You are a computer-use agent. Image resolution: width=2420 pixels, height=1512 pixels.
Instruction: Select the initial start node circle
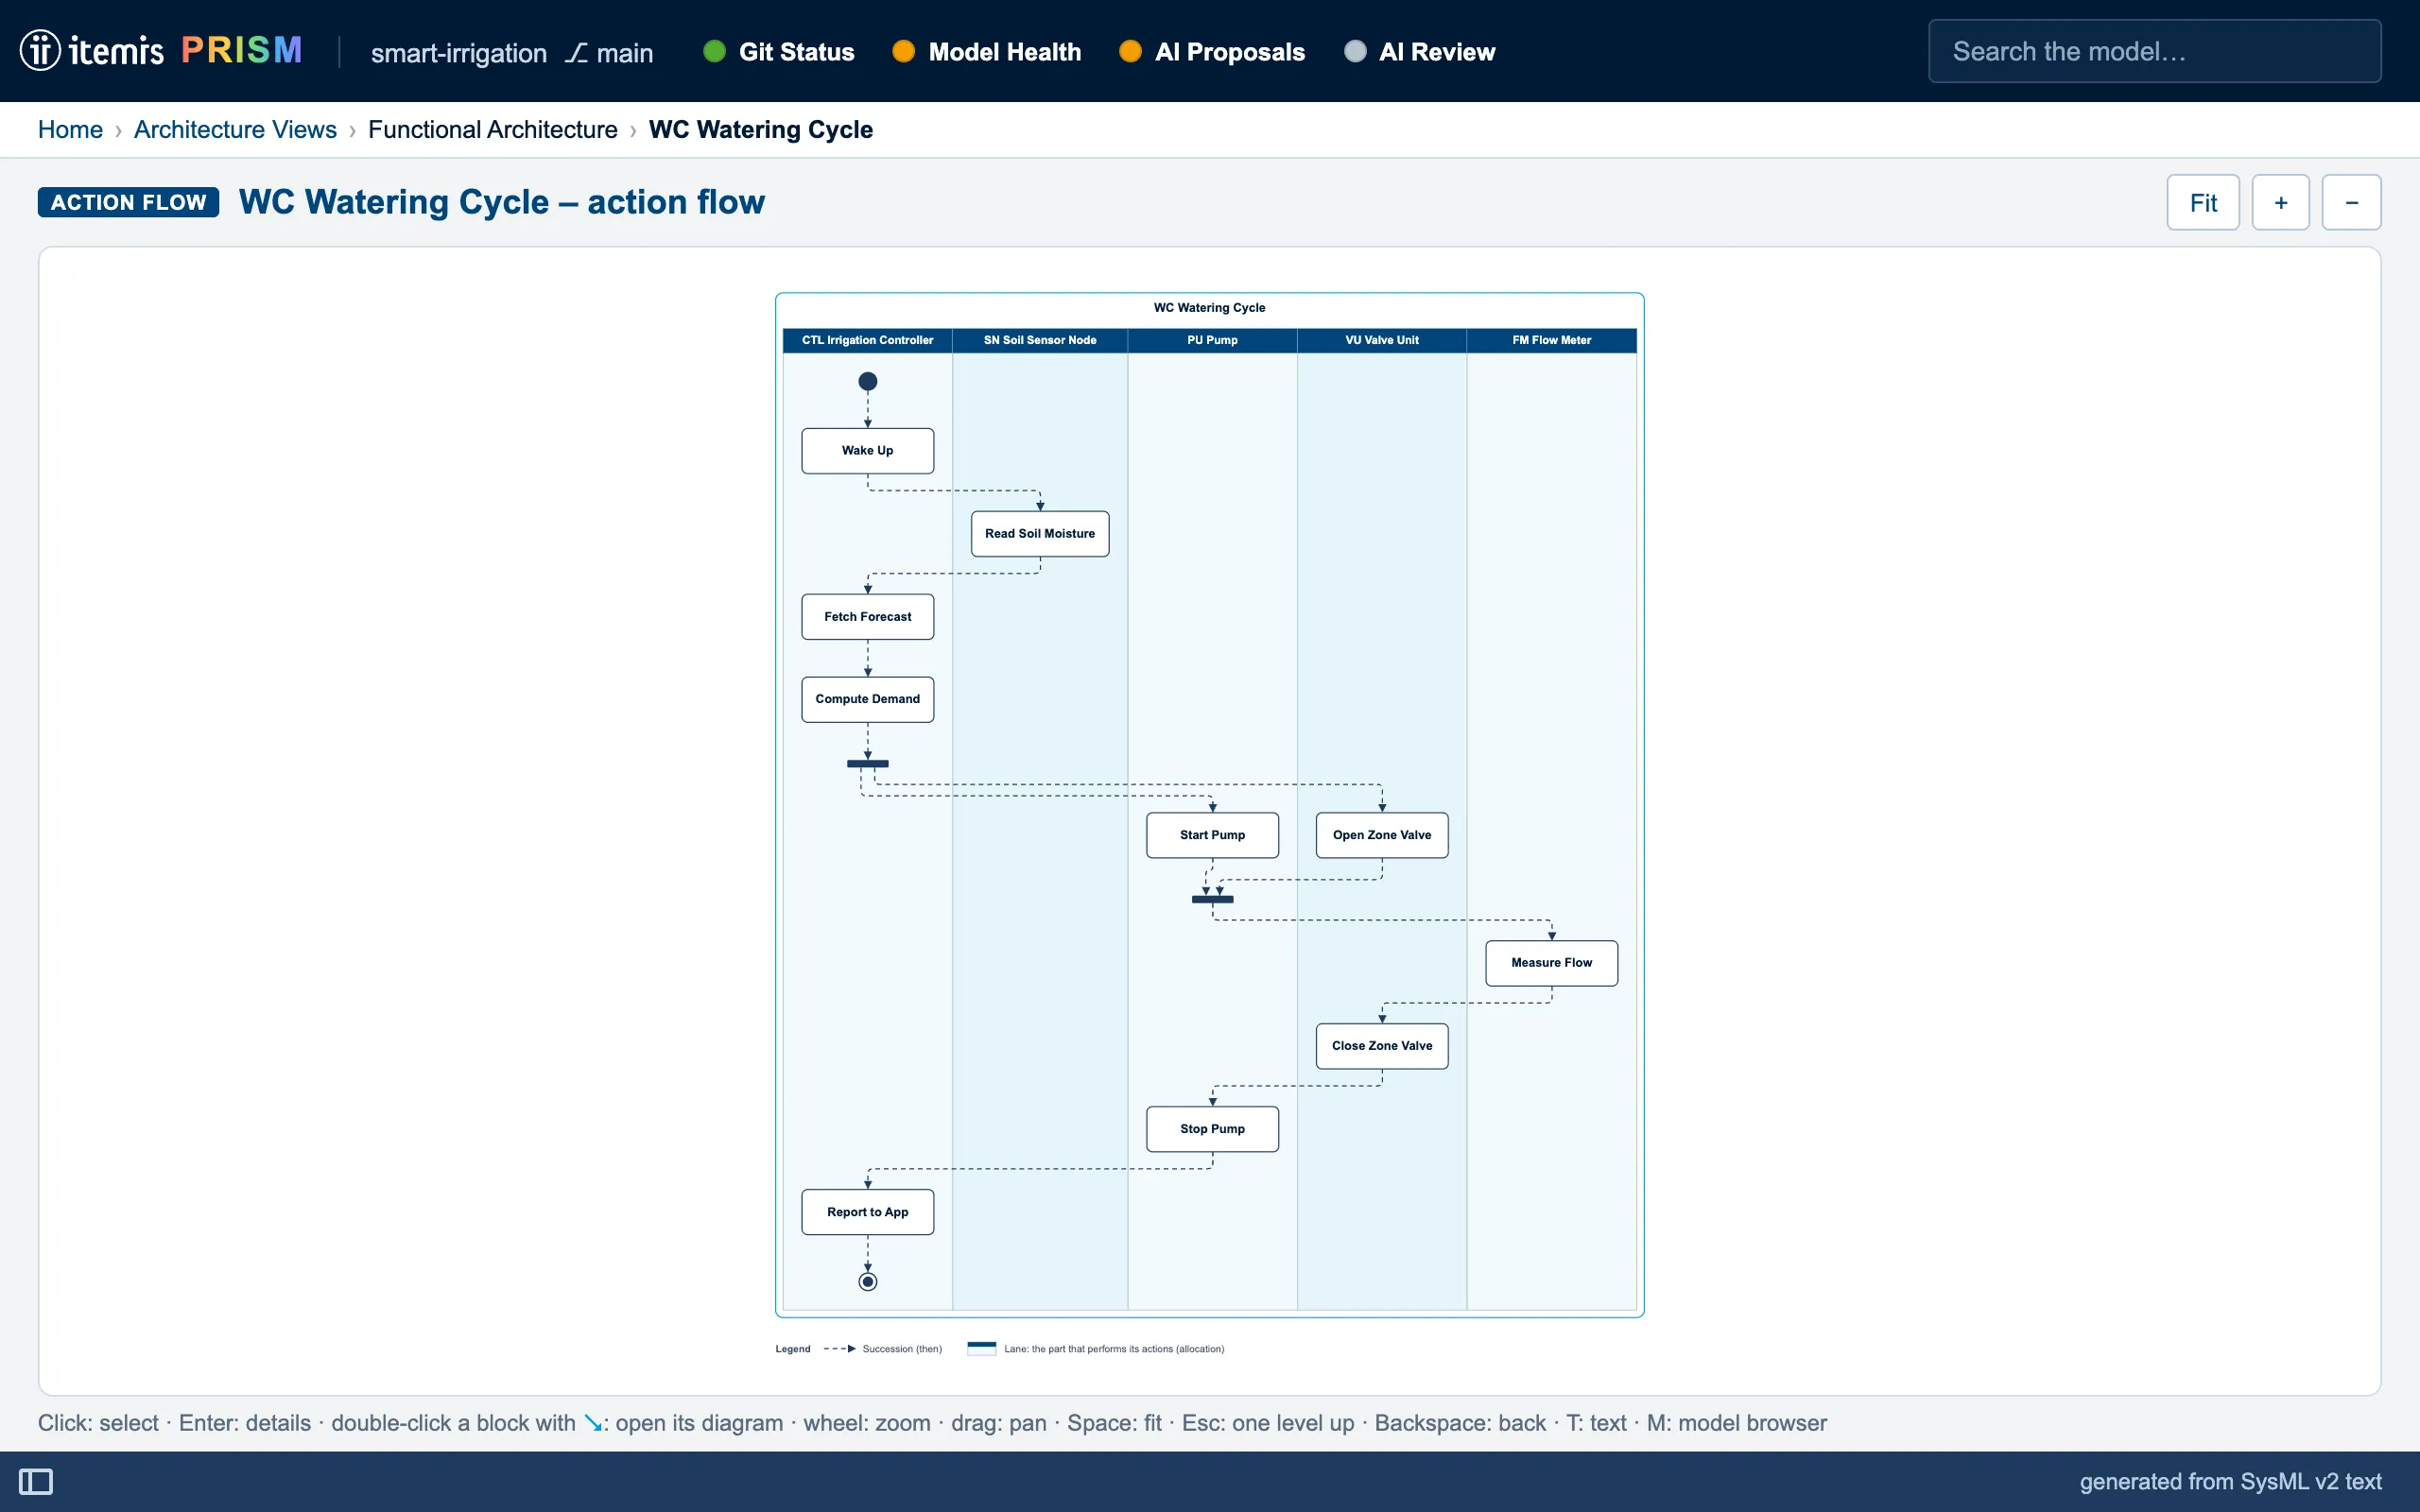point(868,381)
